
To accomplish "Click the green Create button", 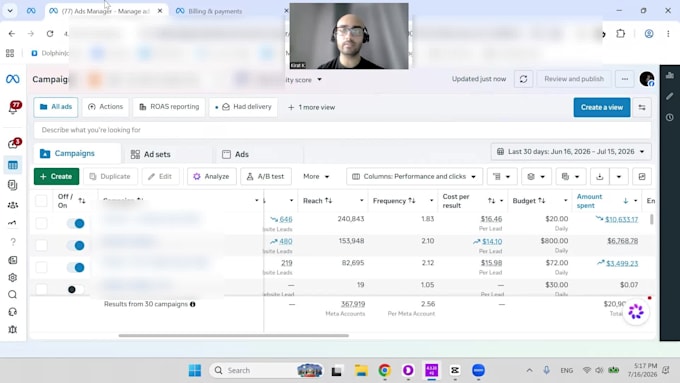I will pos(56,177).
